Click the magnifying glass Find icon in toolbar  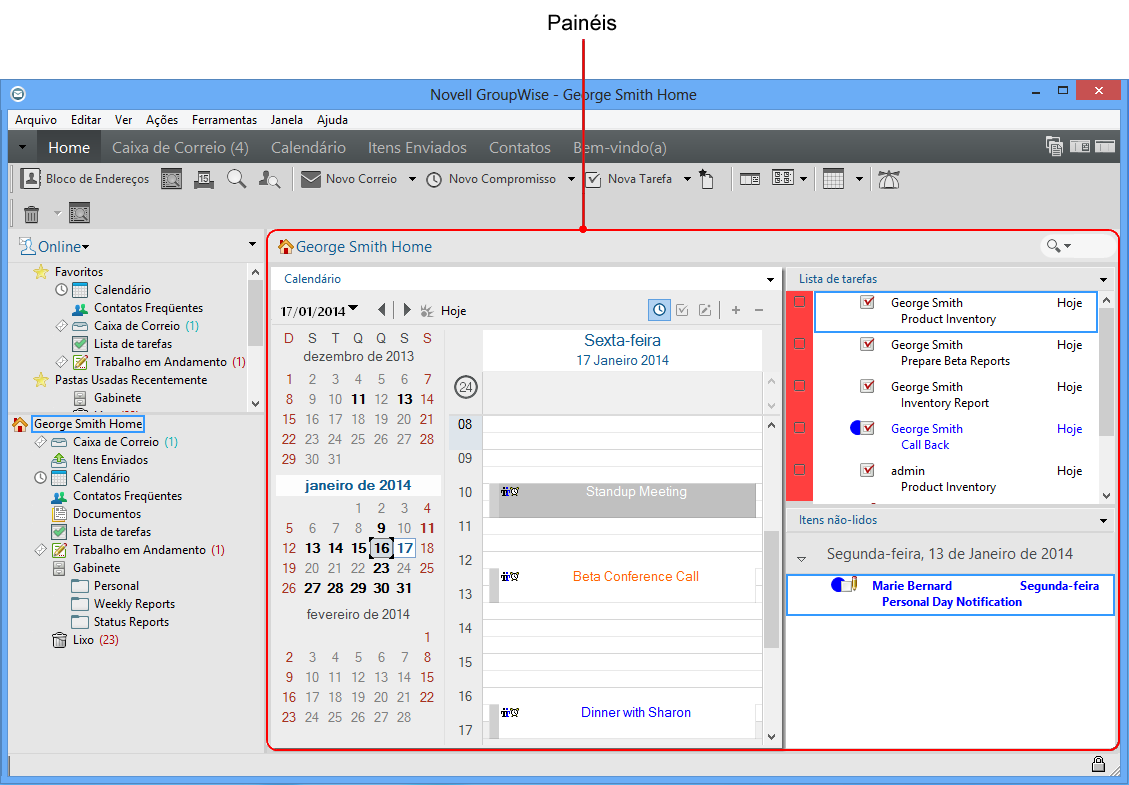point(236,179)
